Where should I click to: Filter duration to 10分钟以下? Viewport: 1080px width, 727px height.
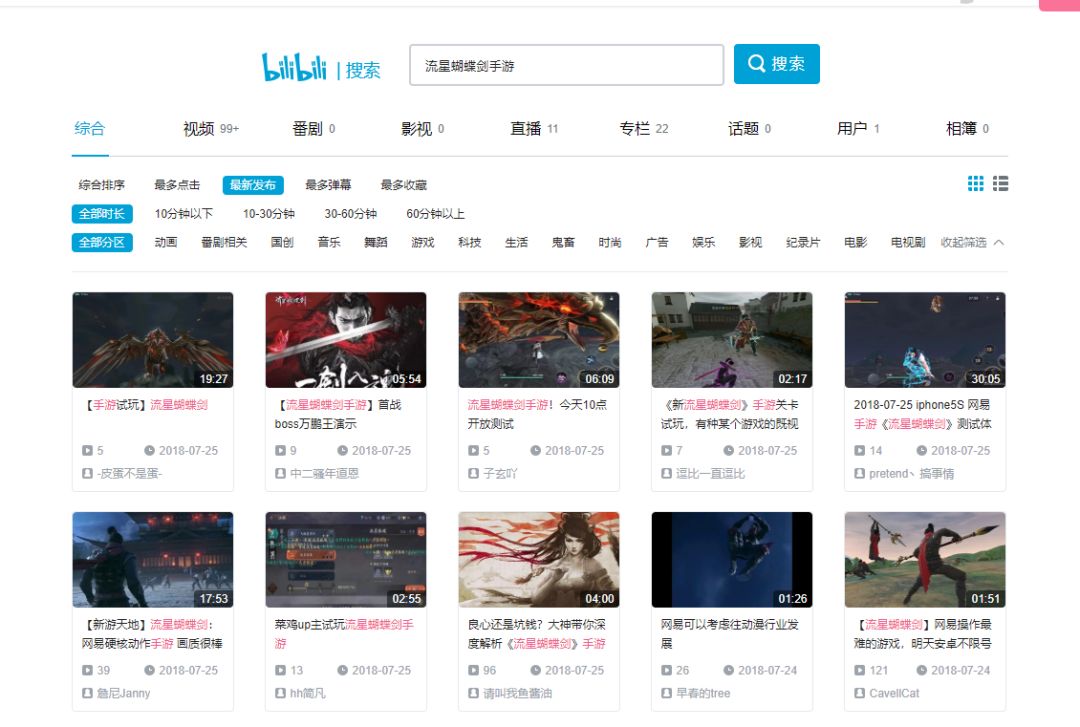click(183, 214)
